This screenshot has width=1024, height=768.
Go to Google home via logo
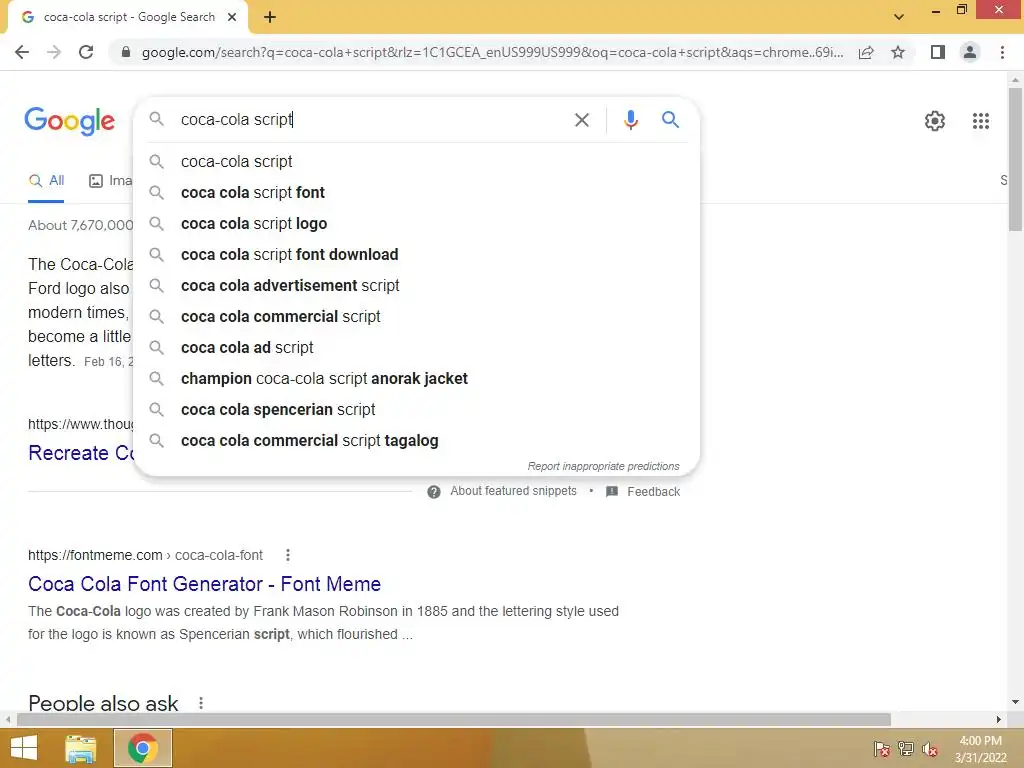point(69,121)
